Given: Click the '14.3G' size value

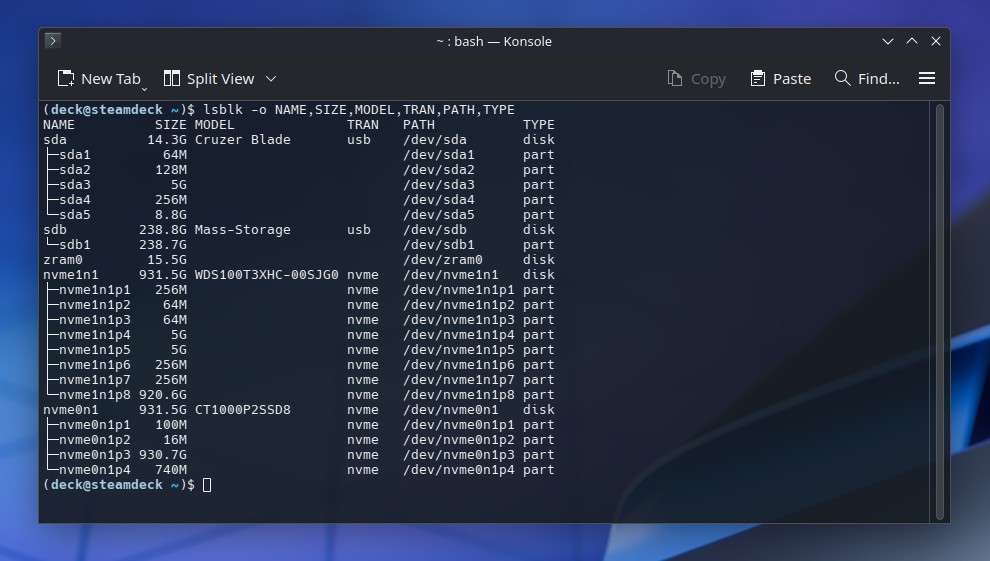Looking at the screenshot, I should tap(167, 139).
